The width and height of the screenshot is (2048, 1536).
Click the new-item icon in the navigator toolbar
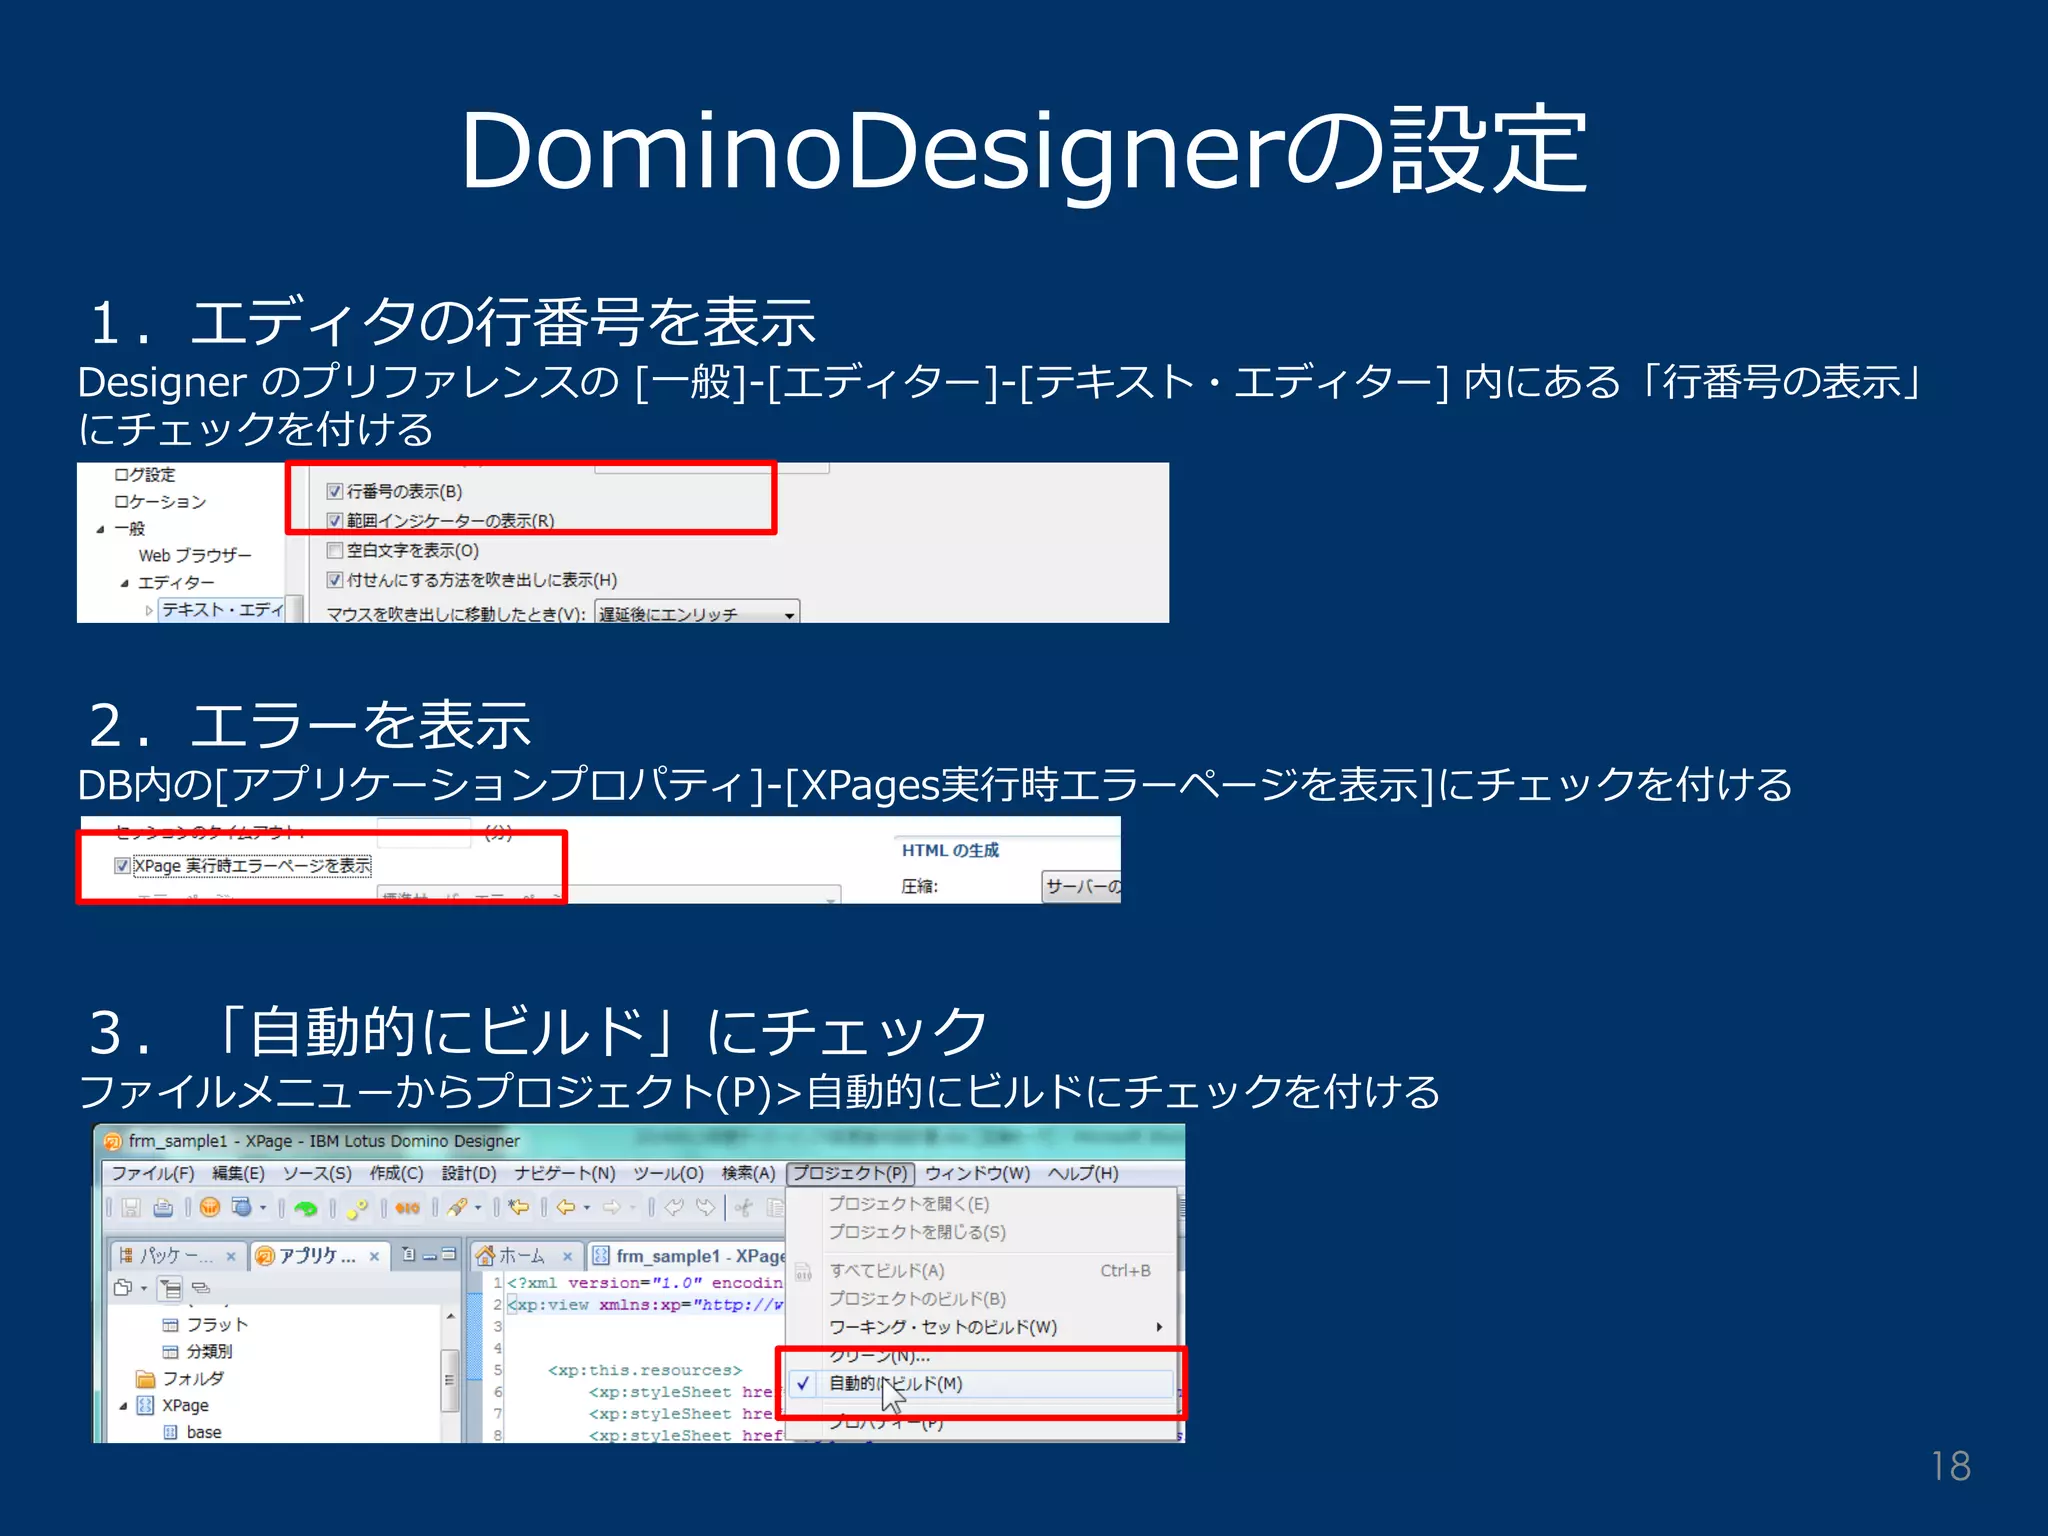123,1288
